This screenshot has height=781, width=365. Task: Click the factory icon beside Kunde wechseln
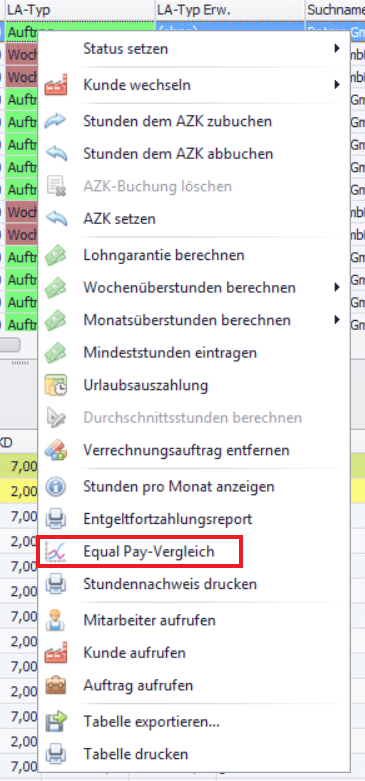[56, 85]
